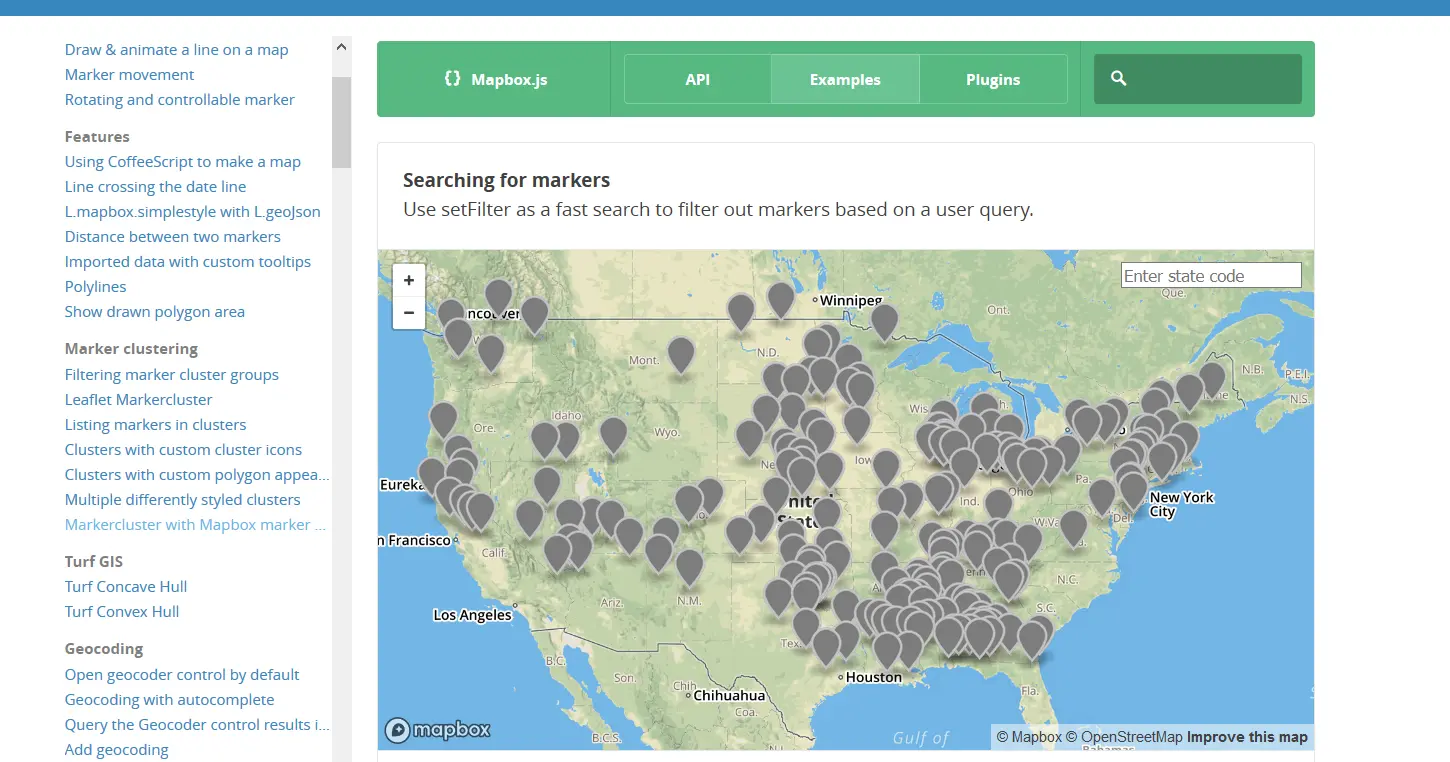Viewport: 1450px width, 762px height.
Task: Open Using CoffeeScript to make a map
Action: click(x=183, y=161)
